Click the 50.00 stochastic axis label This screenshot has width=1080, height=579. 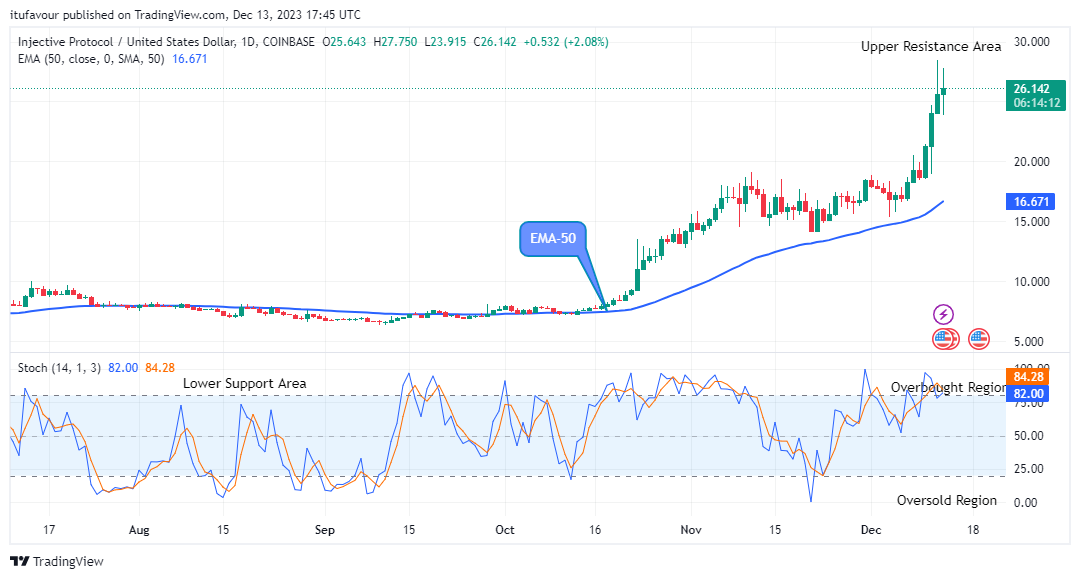click(x=1029, y=436)
